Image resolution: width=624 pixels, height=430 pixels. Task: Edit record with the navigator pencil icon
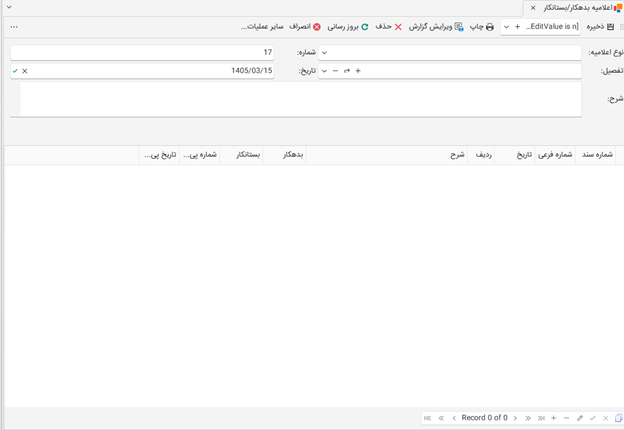click(x=580, y=418)
